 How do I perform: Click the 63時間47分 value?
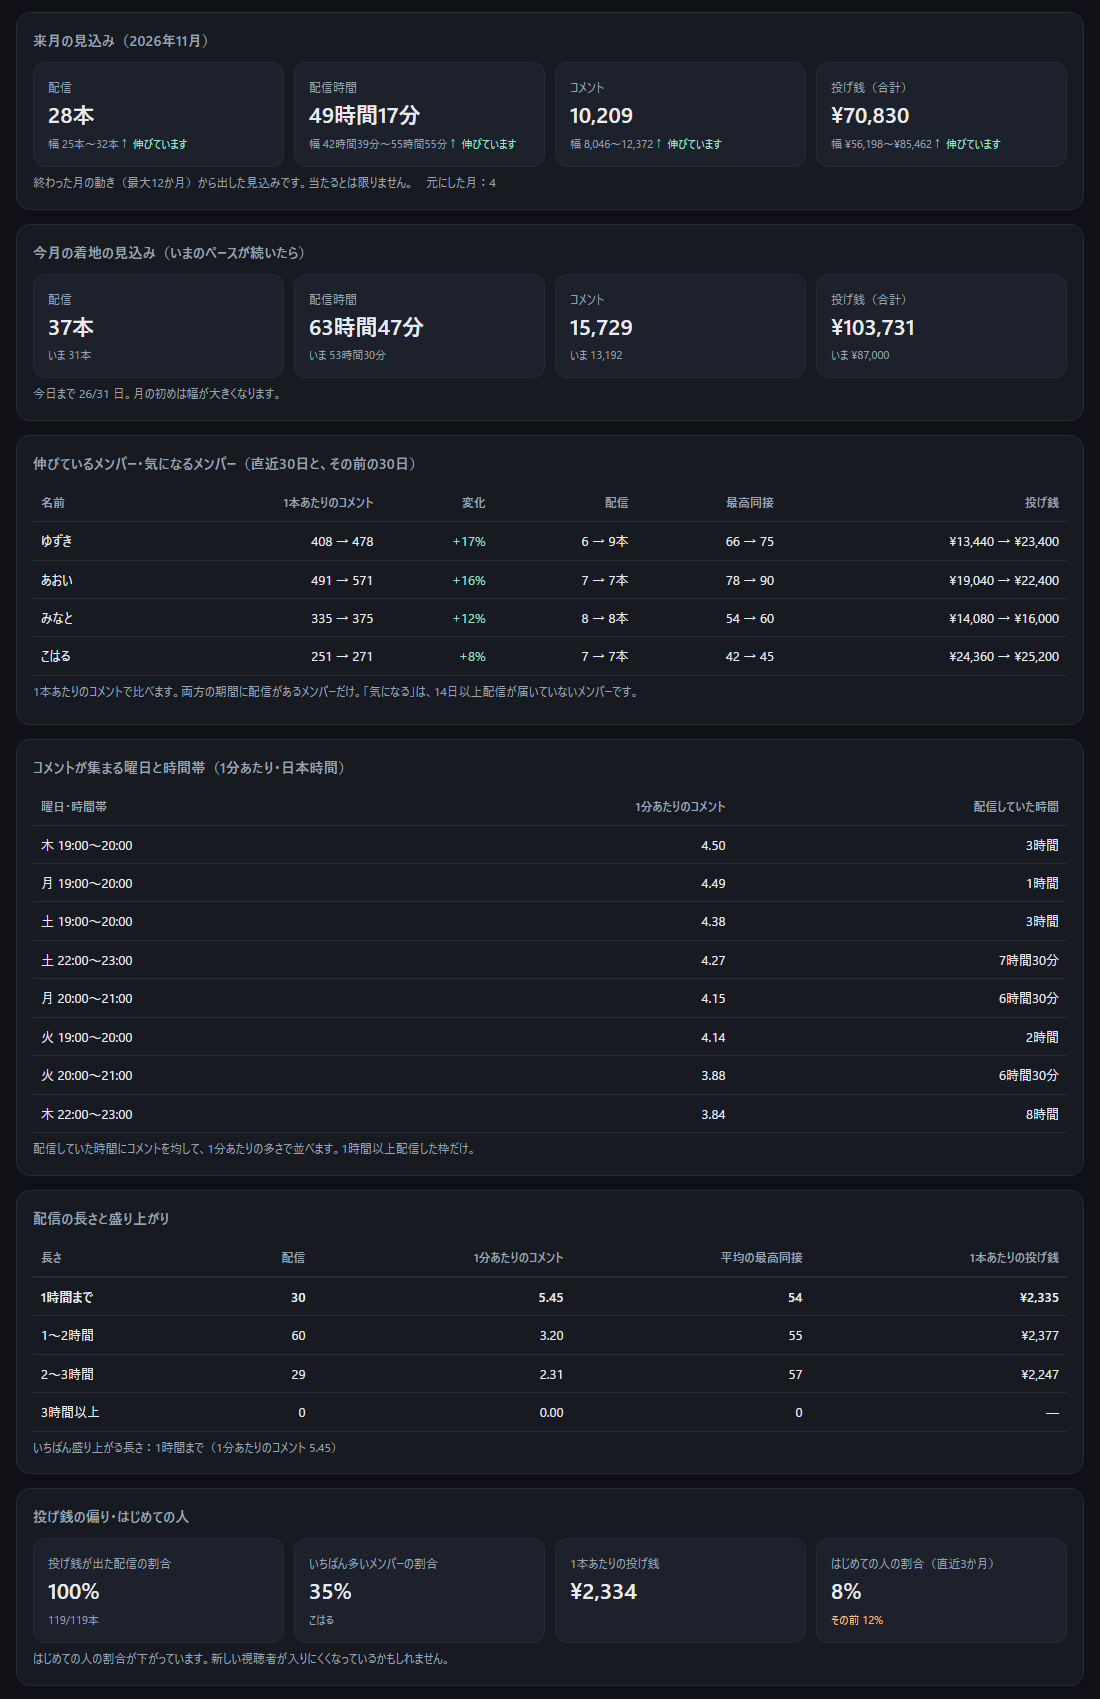coord(366,328)
